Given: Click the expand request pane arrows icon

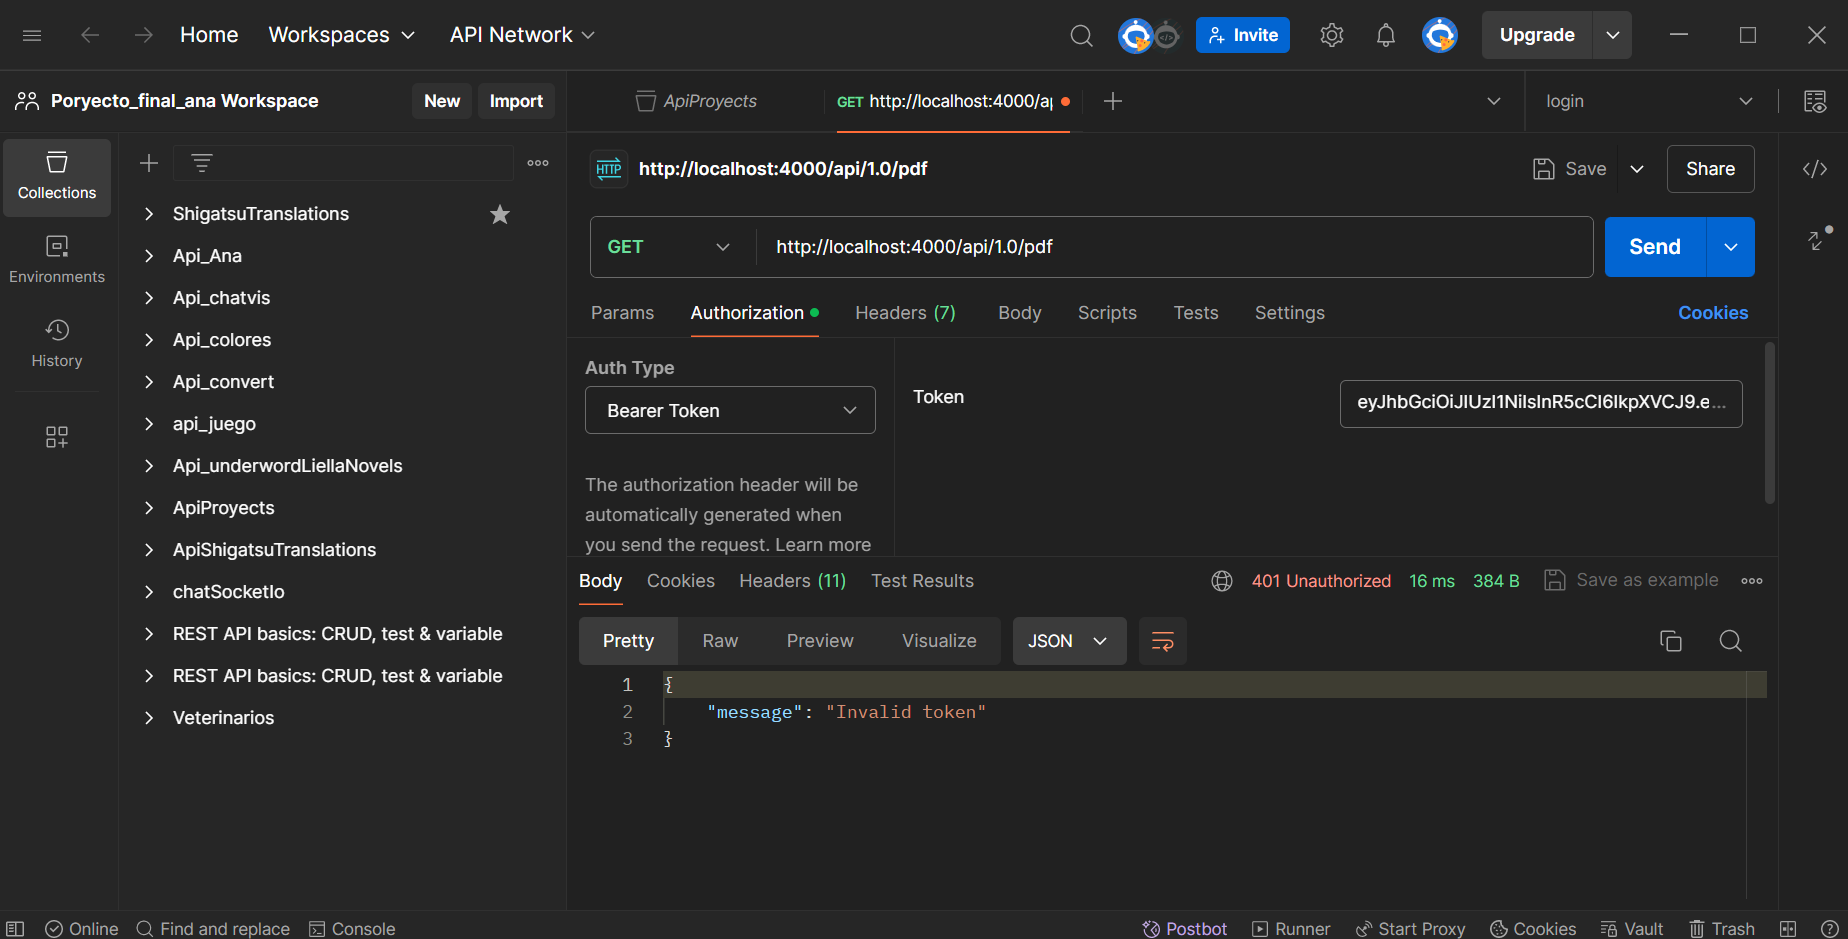Looking at the screenshot, I should pos(1817,240).
